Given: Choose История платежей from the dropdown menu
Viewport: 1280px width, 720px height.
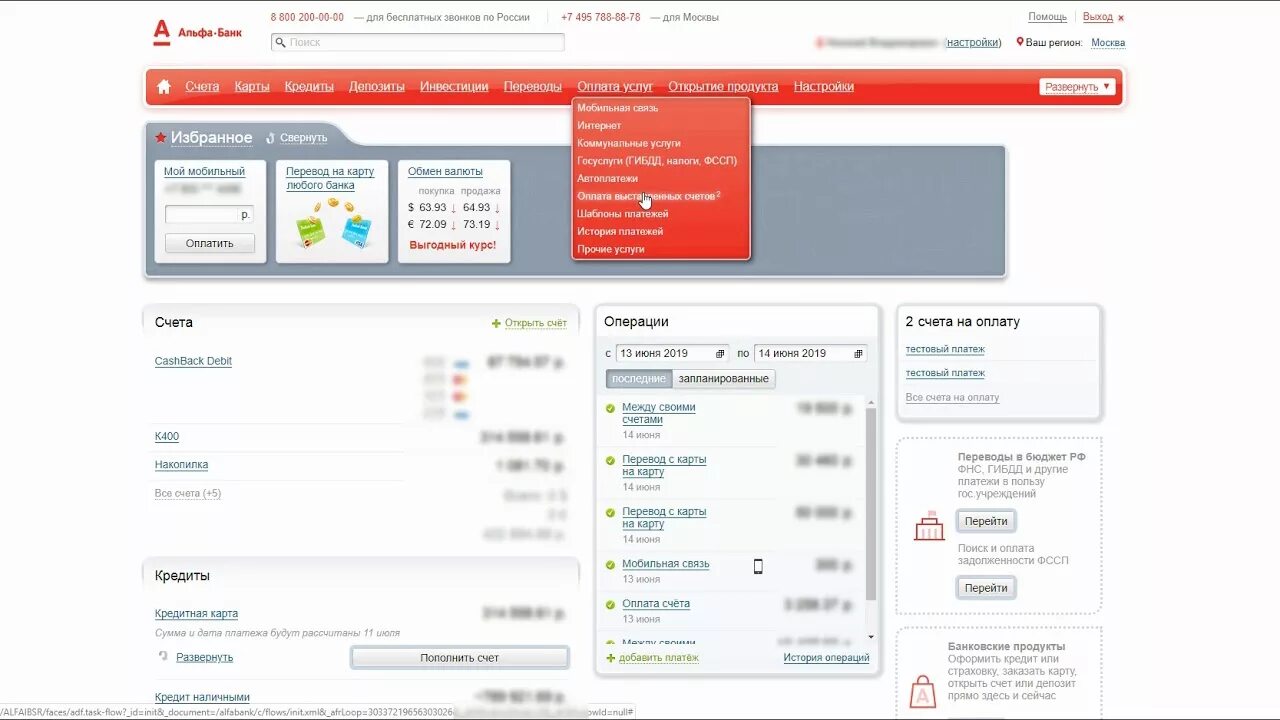Looking at the screenshot, I should (620, 232).
